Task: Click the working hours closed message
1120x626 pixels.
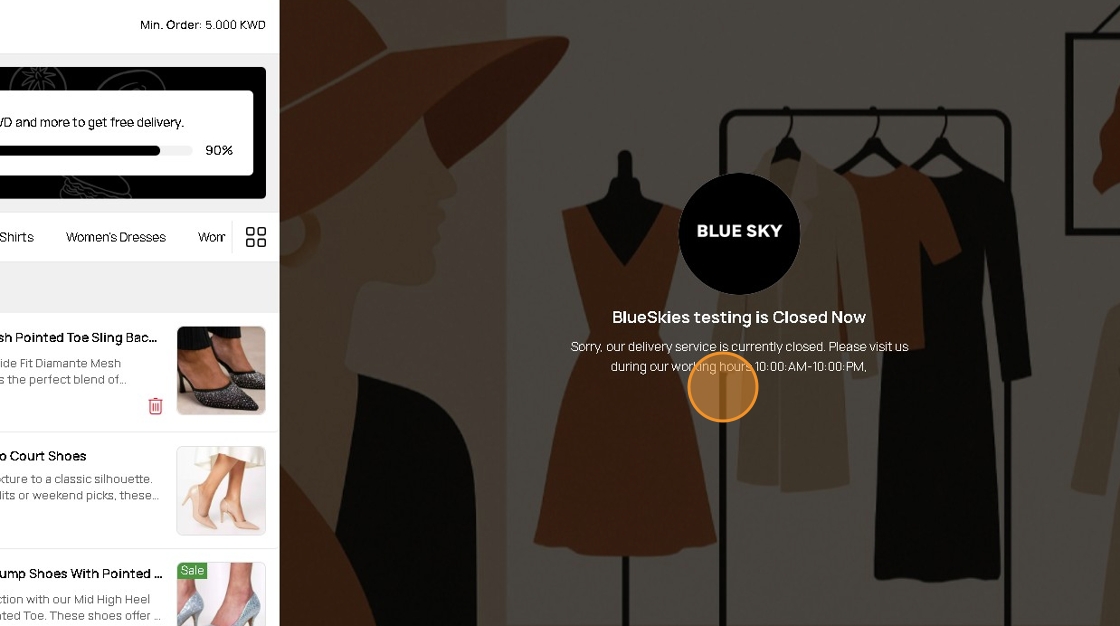Action: (x=739, y=357)
